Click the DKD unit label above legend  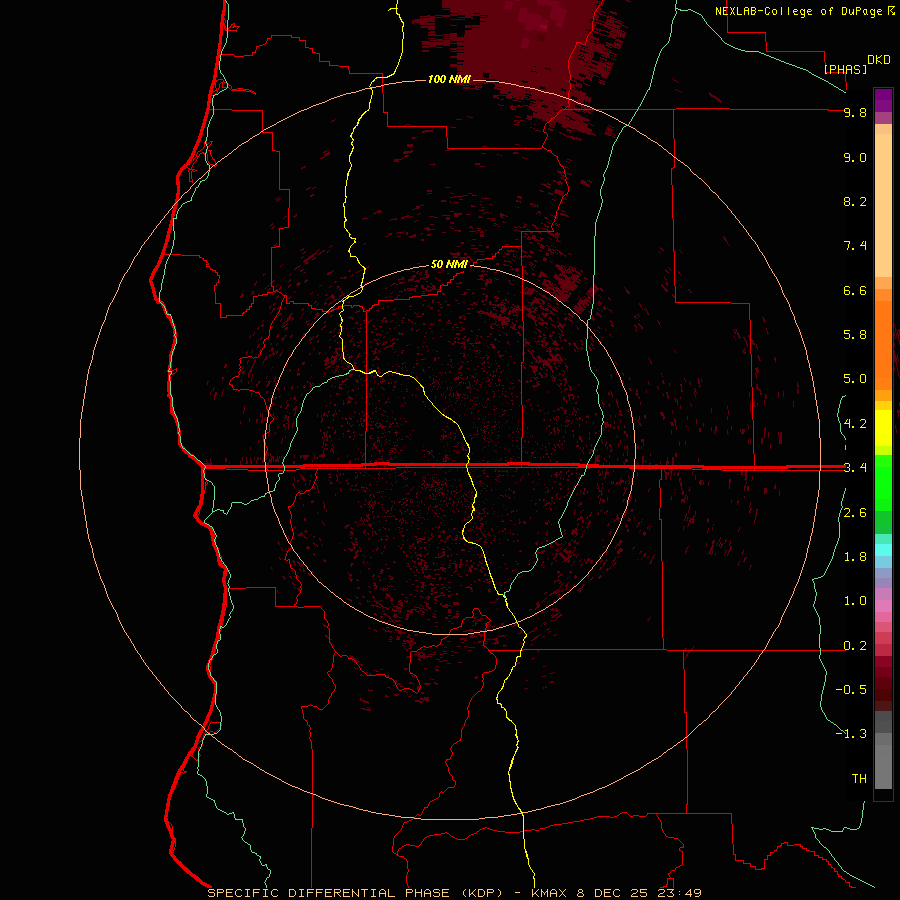click(879, 60)
